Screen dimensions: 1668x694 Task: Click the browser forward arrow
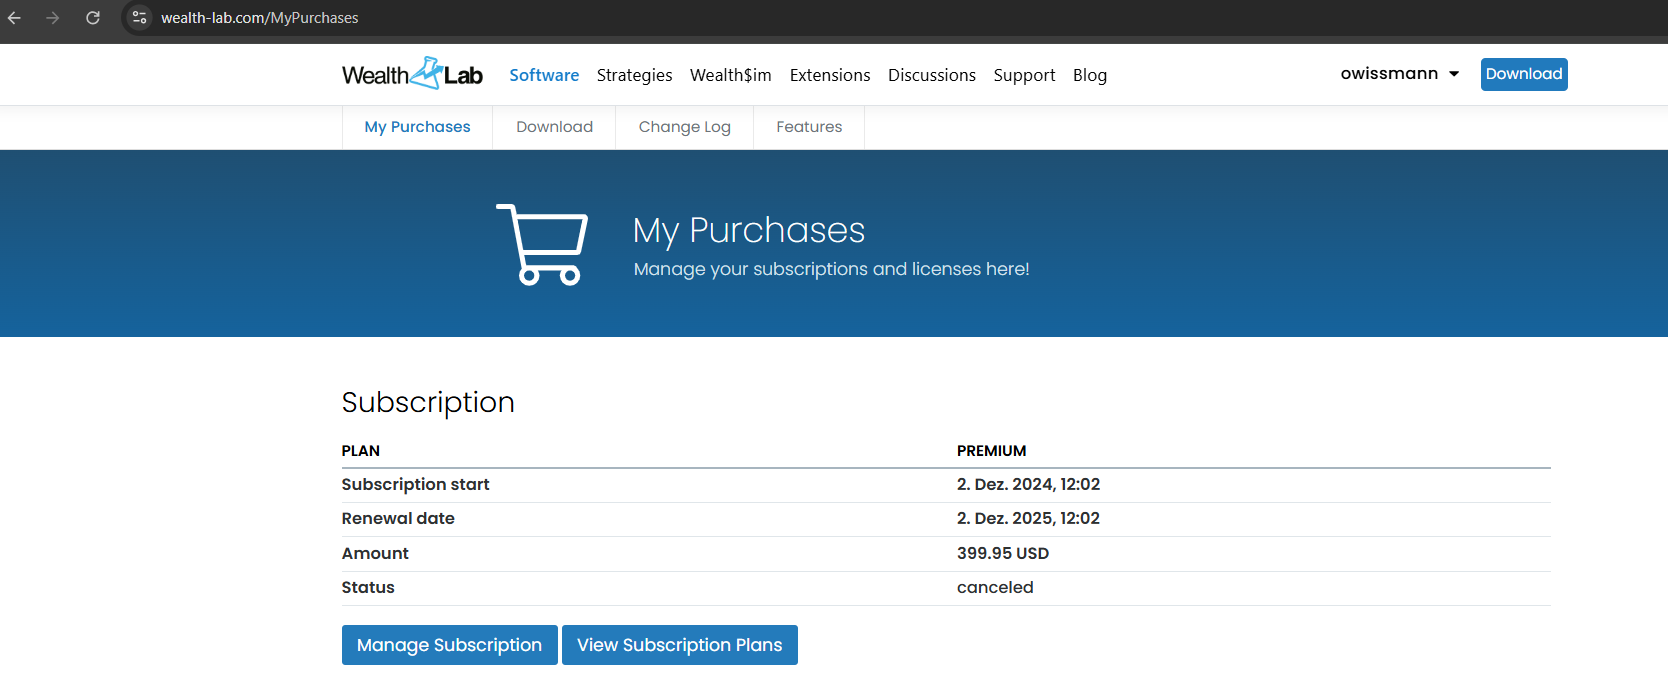[53, 18]
